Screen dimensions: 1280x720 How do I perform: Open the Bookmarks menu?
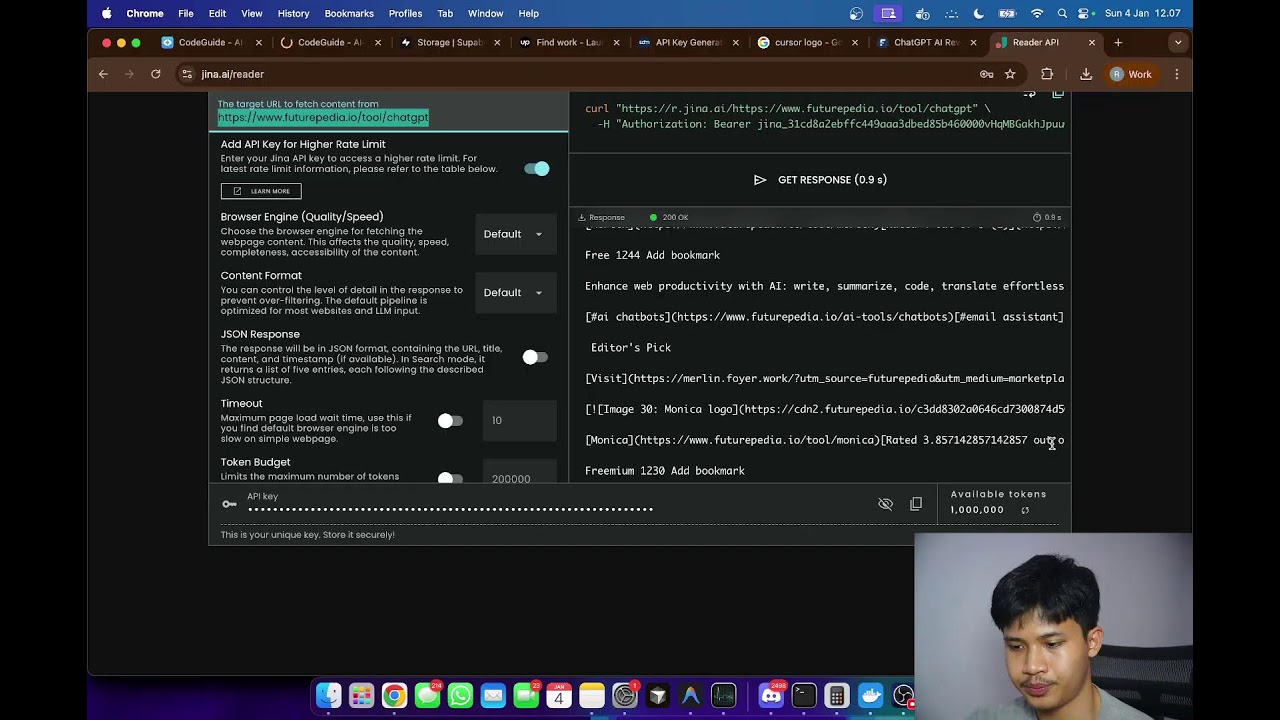349,13
